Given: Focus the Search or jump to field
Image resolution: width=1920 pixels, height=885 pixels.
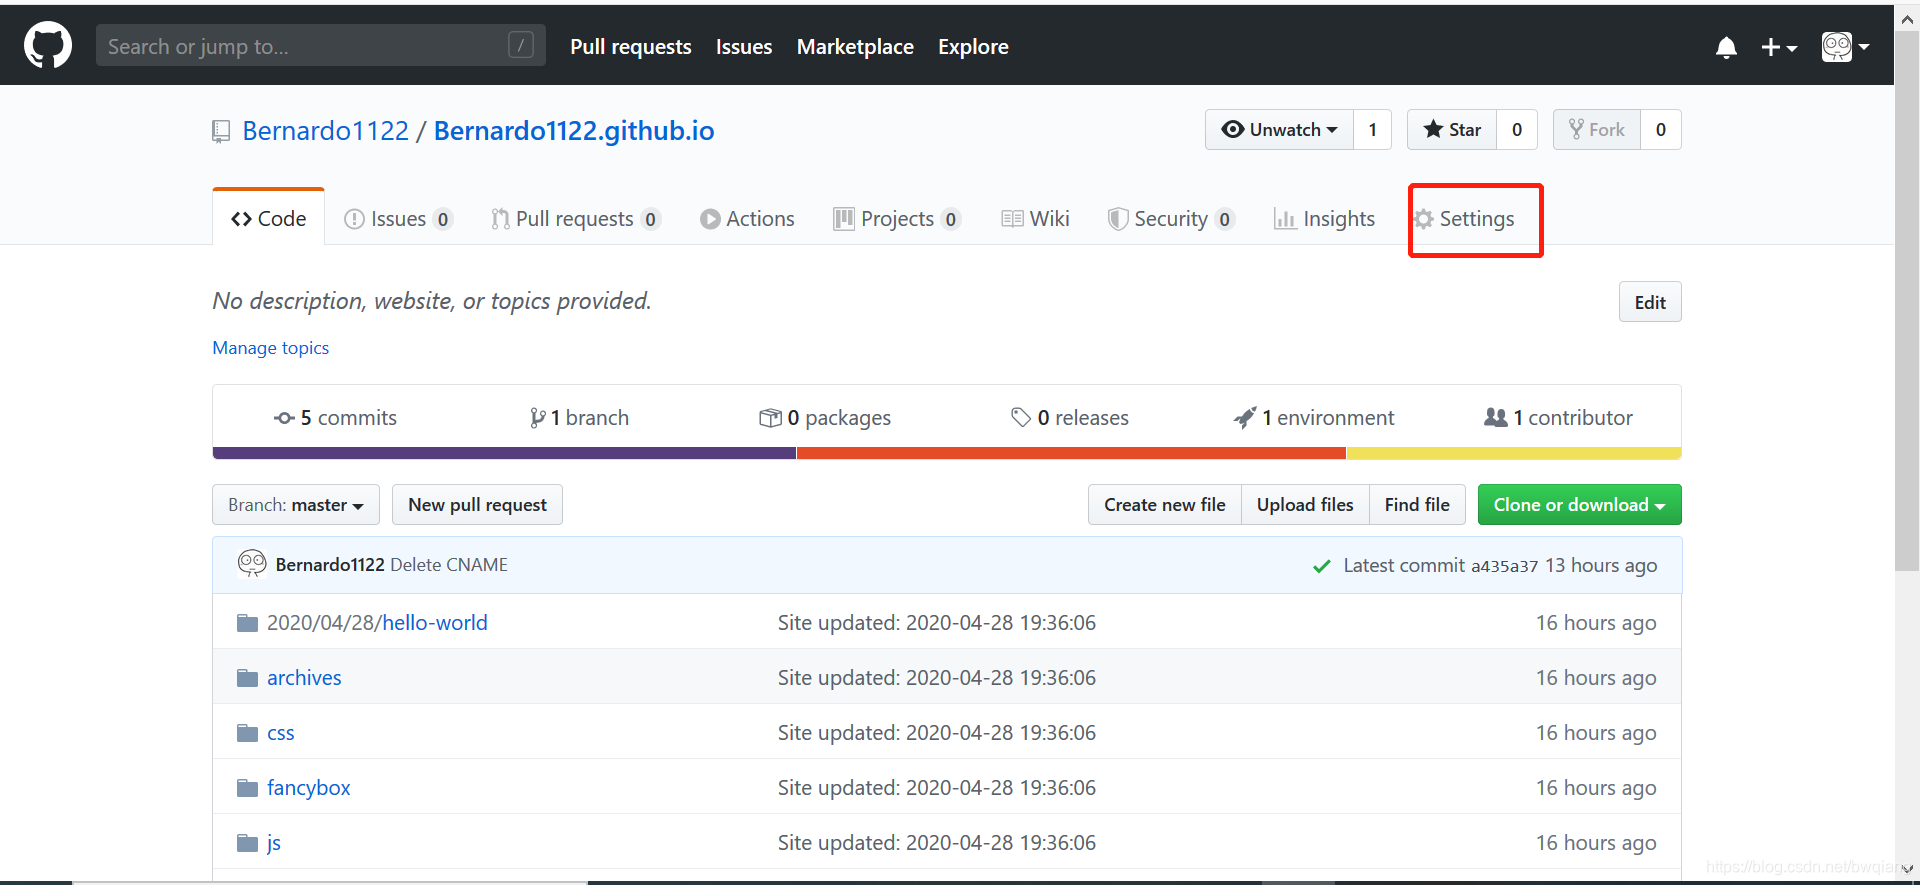Looking at the screenshot, I should point(321,45).
